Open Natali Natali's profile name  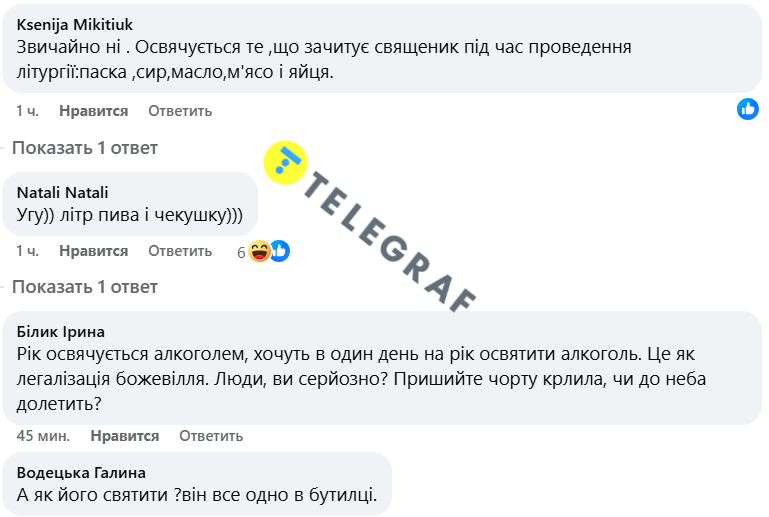coord(63,193)
